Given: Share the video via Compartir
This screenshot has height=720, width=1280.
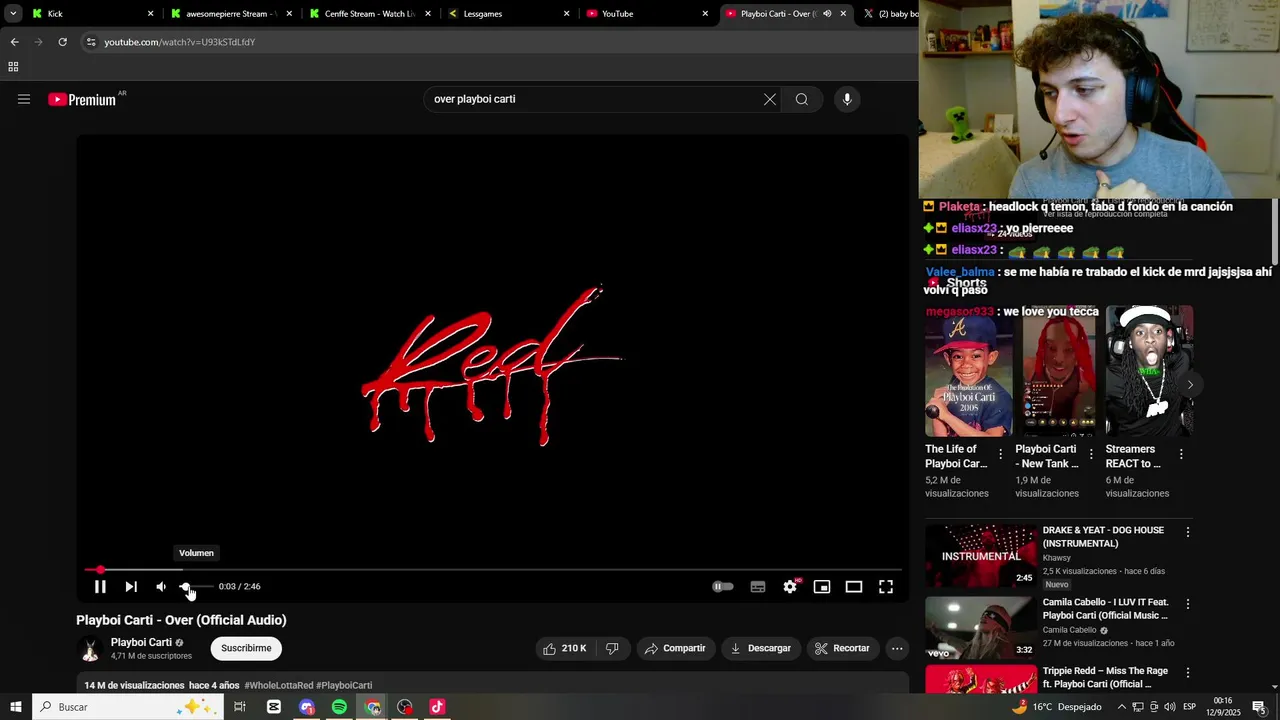Looking at the screenshot, I should [x=676, y=648].
